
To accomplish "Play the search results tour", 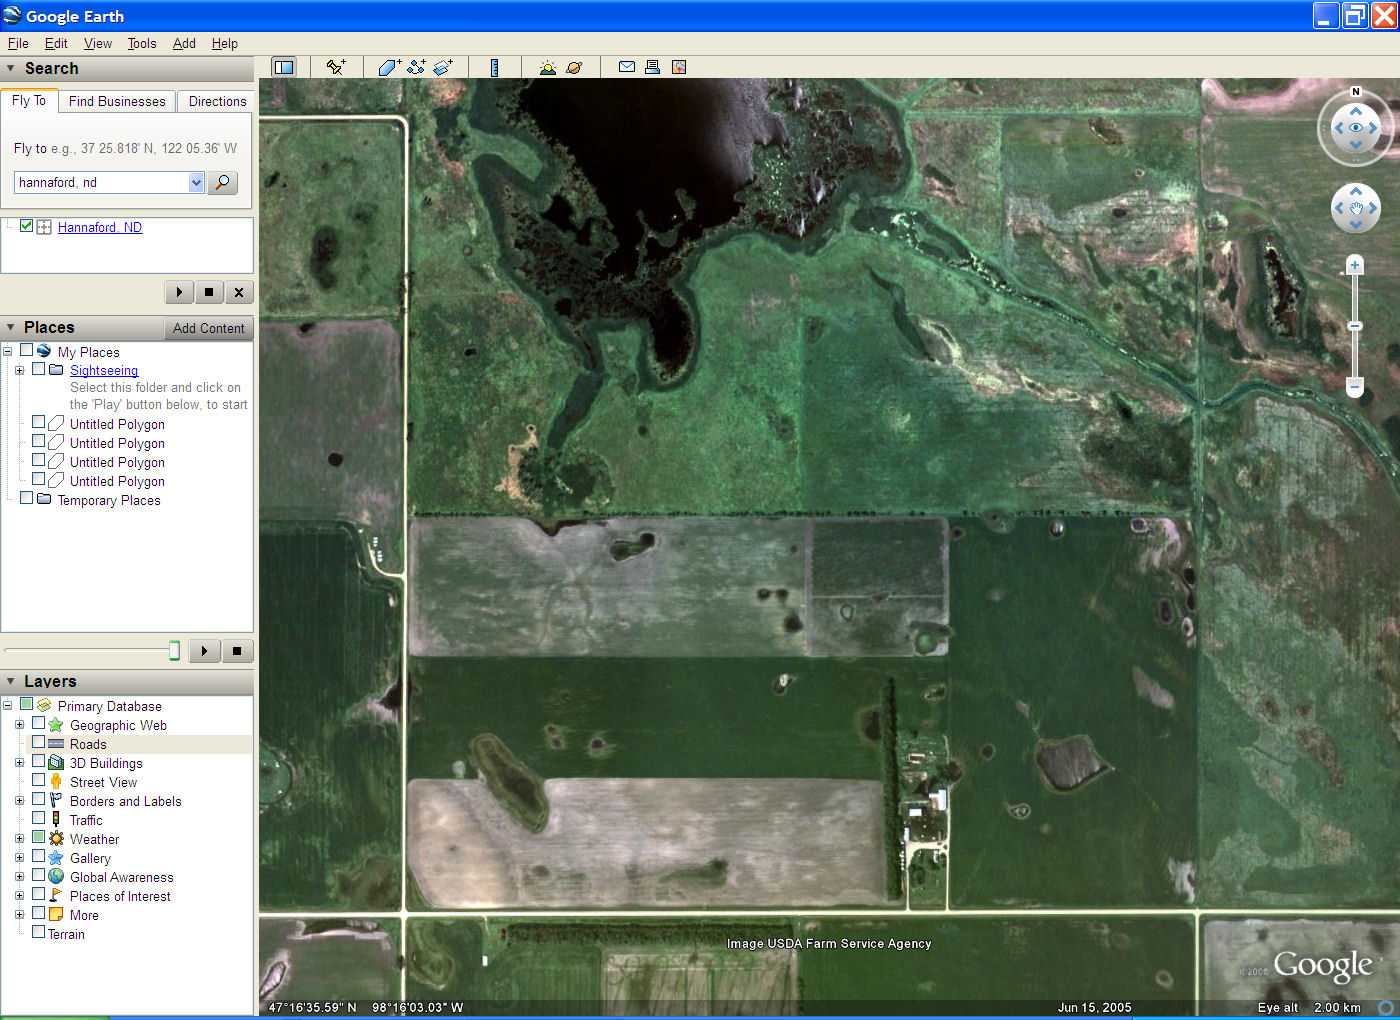I will (179, 292).
